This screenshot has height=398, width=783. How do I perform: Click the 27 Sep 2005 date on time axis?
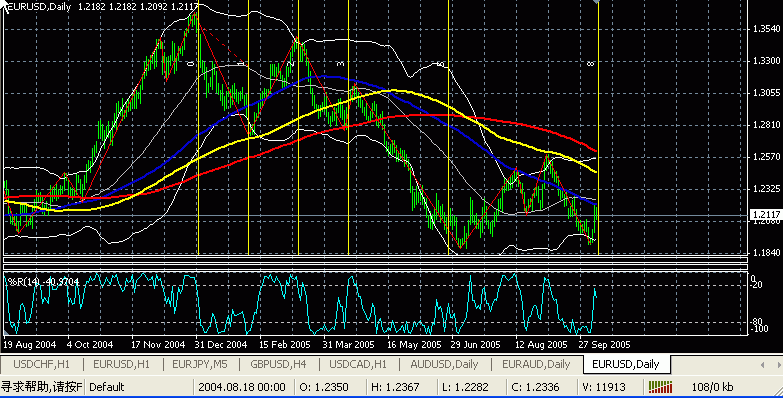pyautogui.click(x=604, y=345)
